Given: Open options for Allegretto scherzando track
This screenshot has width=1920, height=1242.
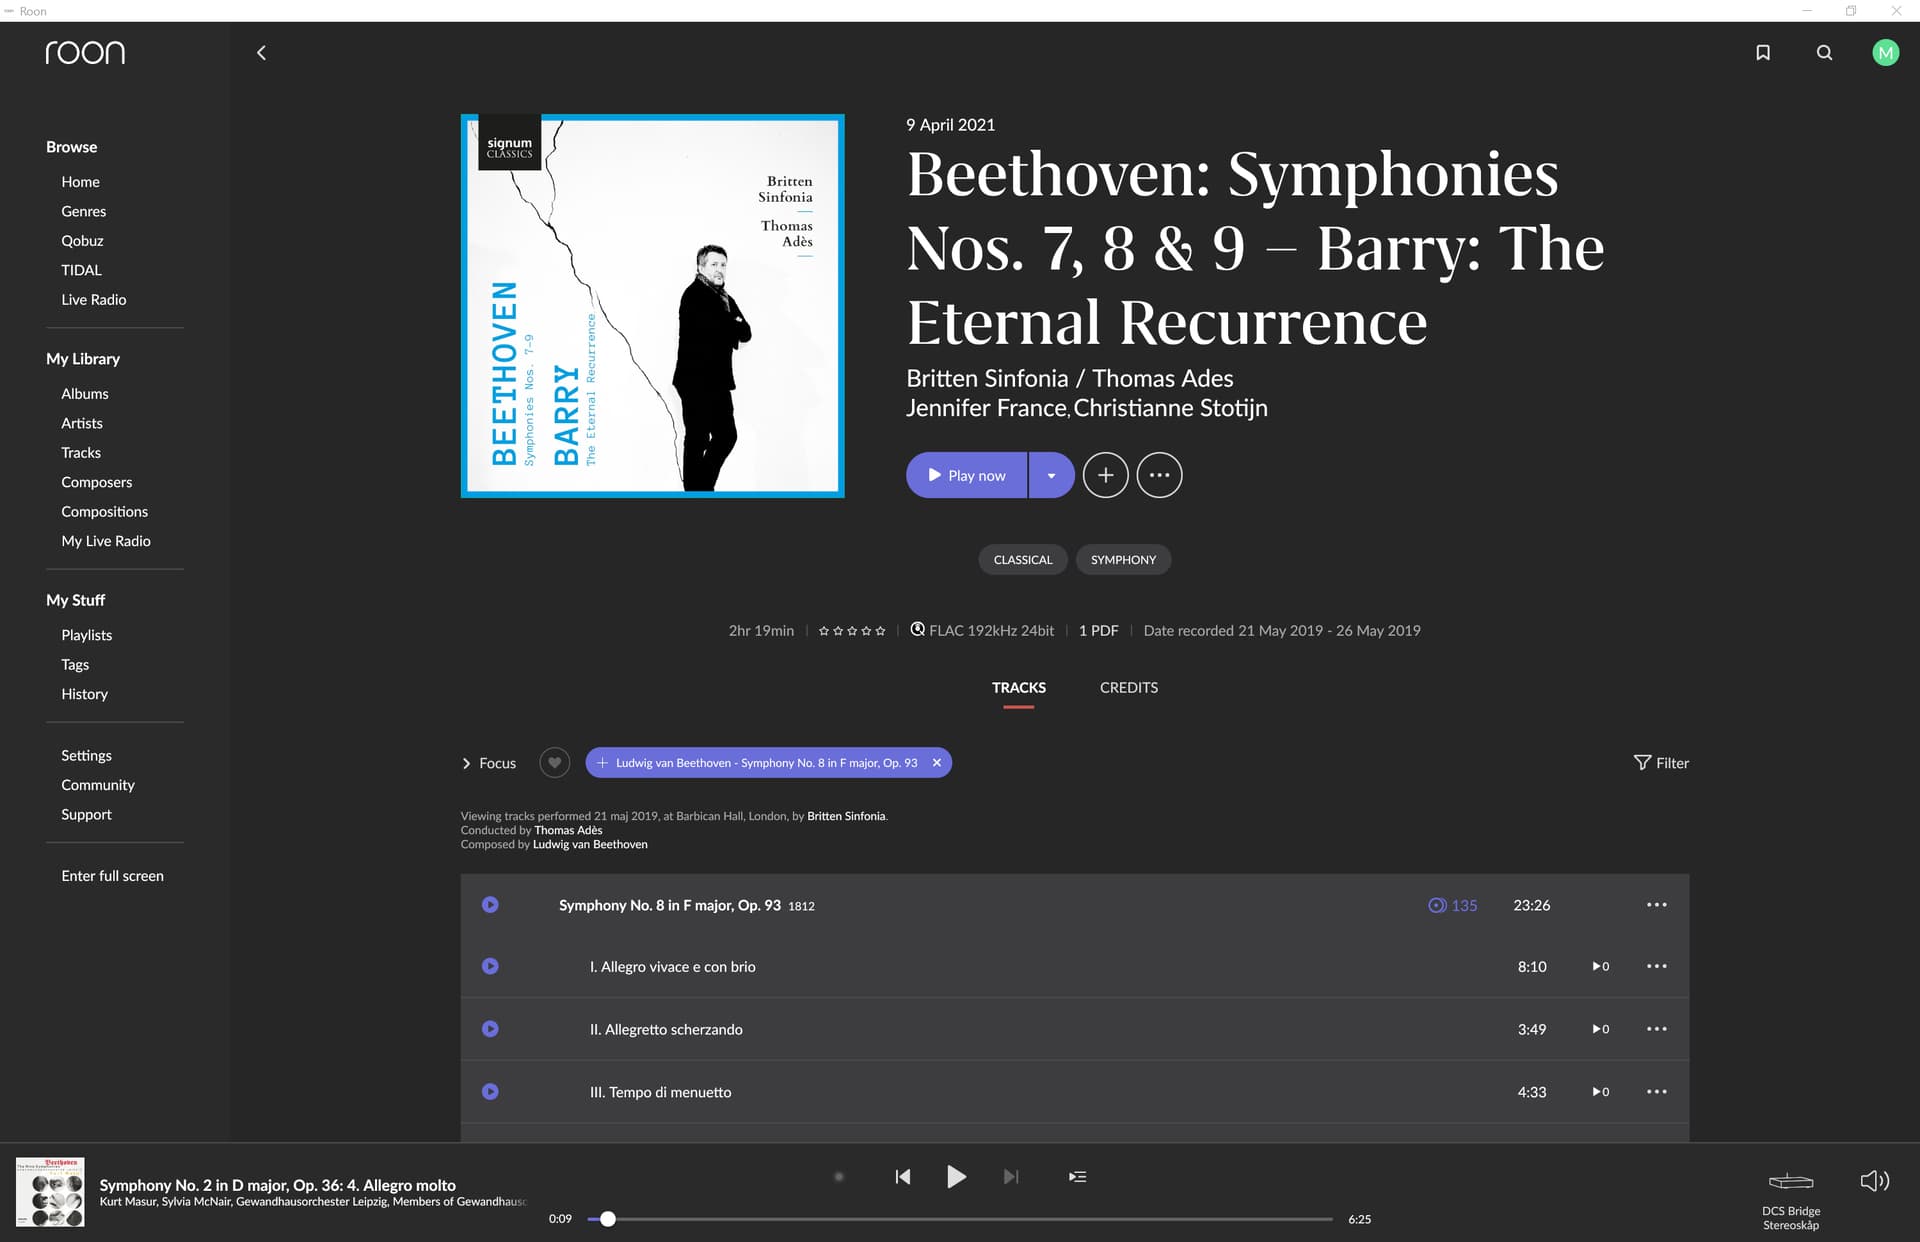Looking at the screenshot, I should pos(1656,1029).
